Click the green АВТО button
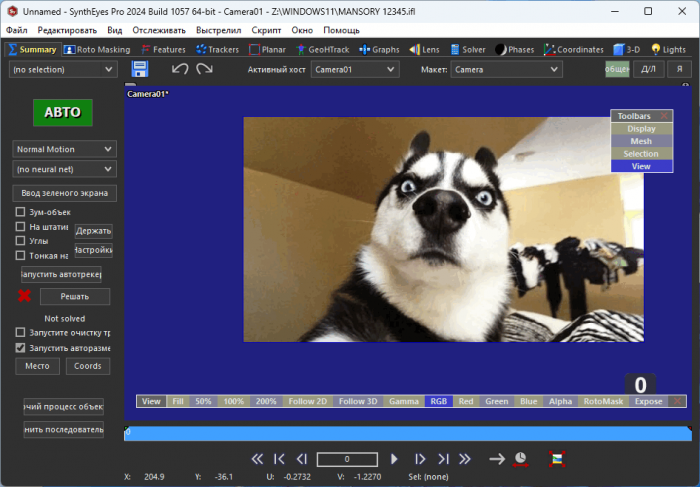The image size is (700, 487). [62, 113]
